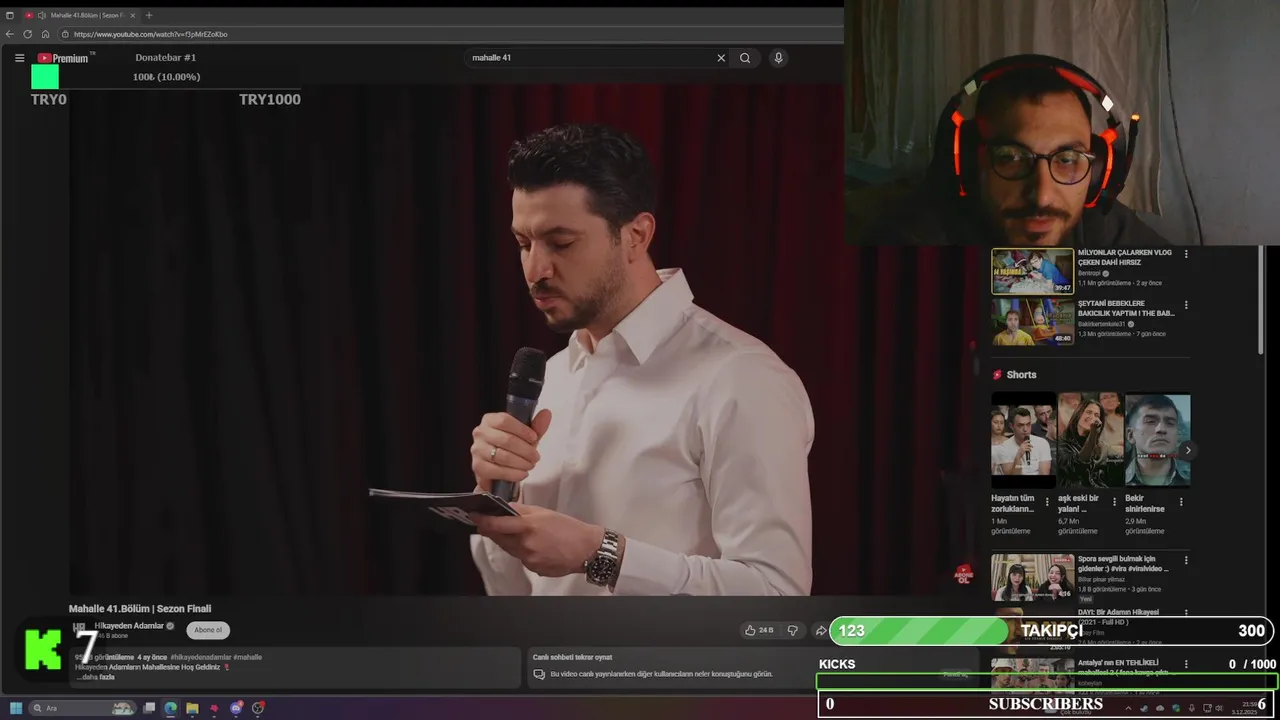Dislike the video with the thumbs-down button
This screenshot has width=1280, height=720.
coord(793,630)
